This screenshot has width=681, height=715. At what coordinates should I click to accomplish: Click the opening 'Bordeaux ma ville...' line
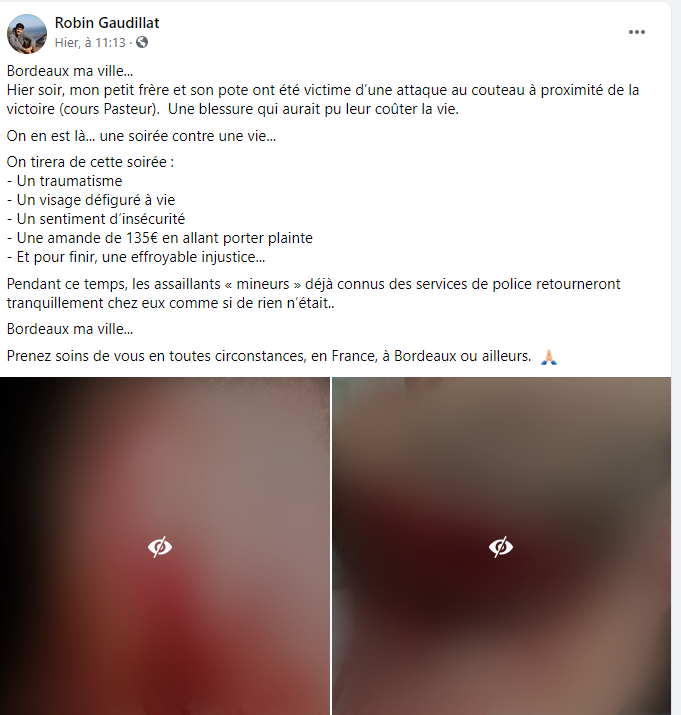pos(70,71)
